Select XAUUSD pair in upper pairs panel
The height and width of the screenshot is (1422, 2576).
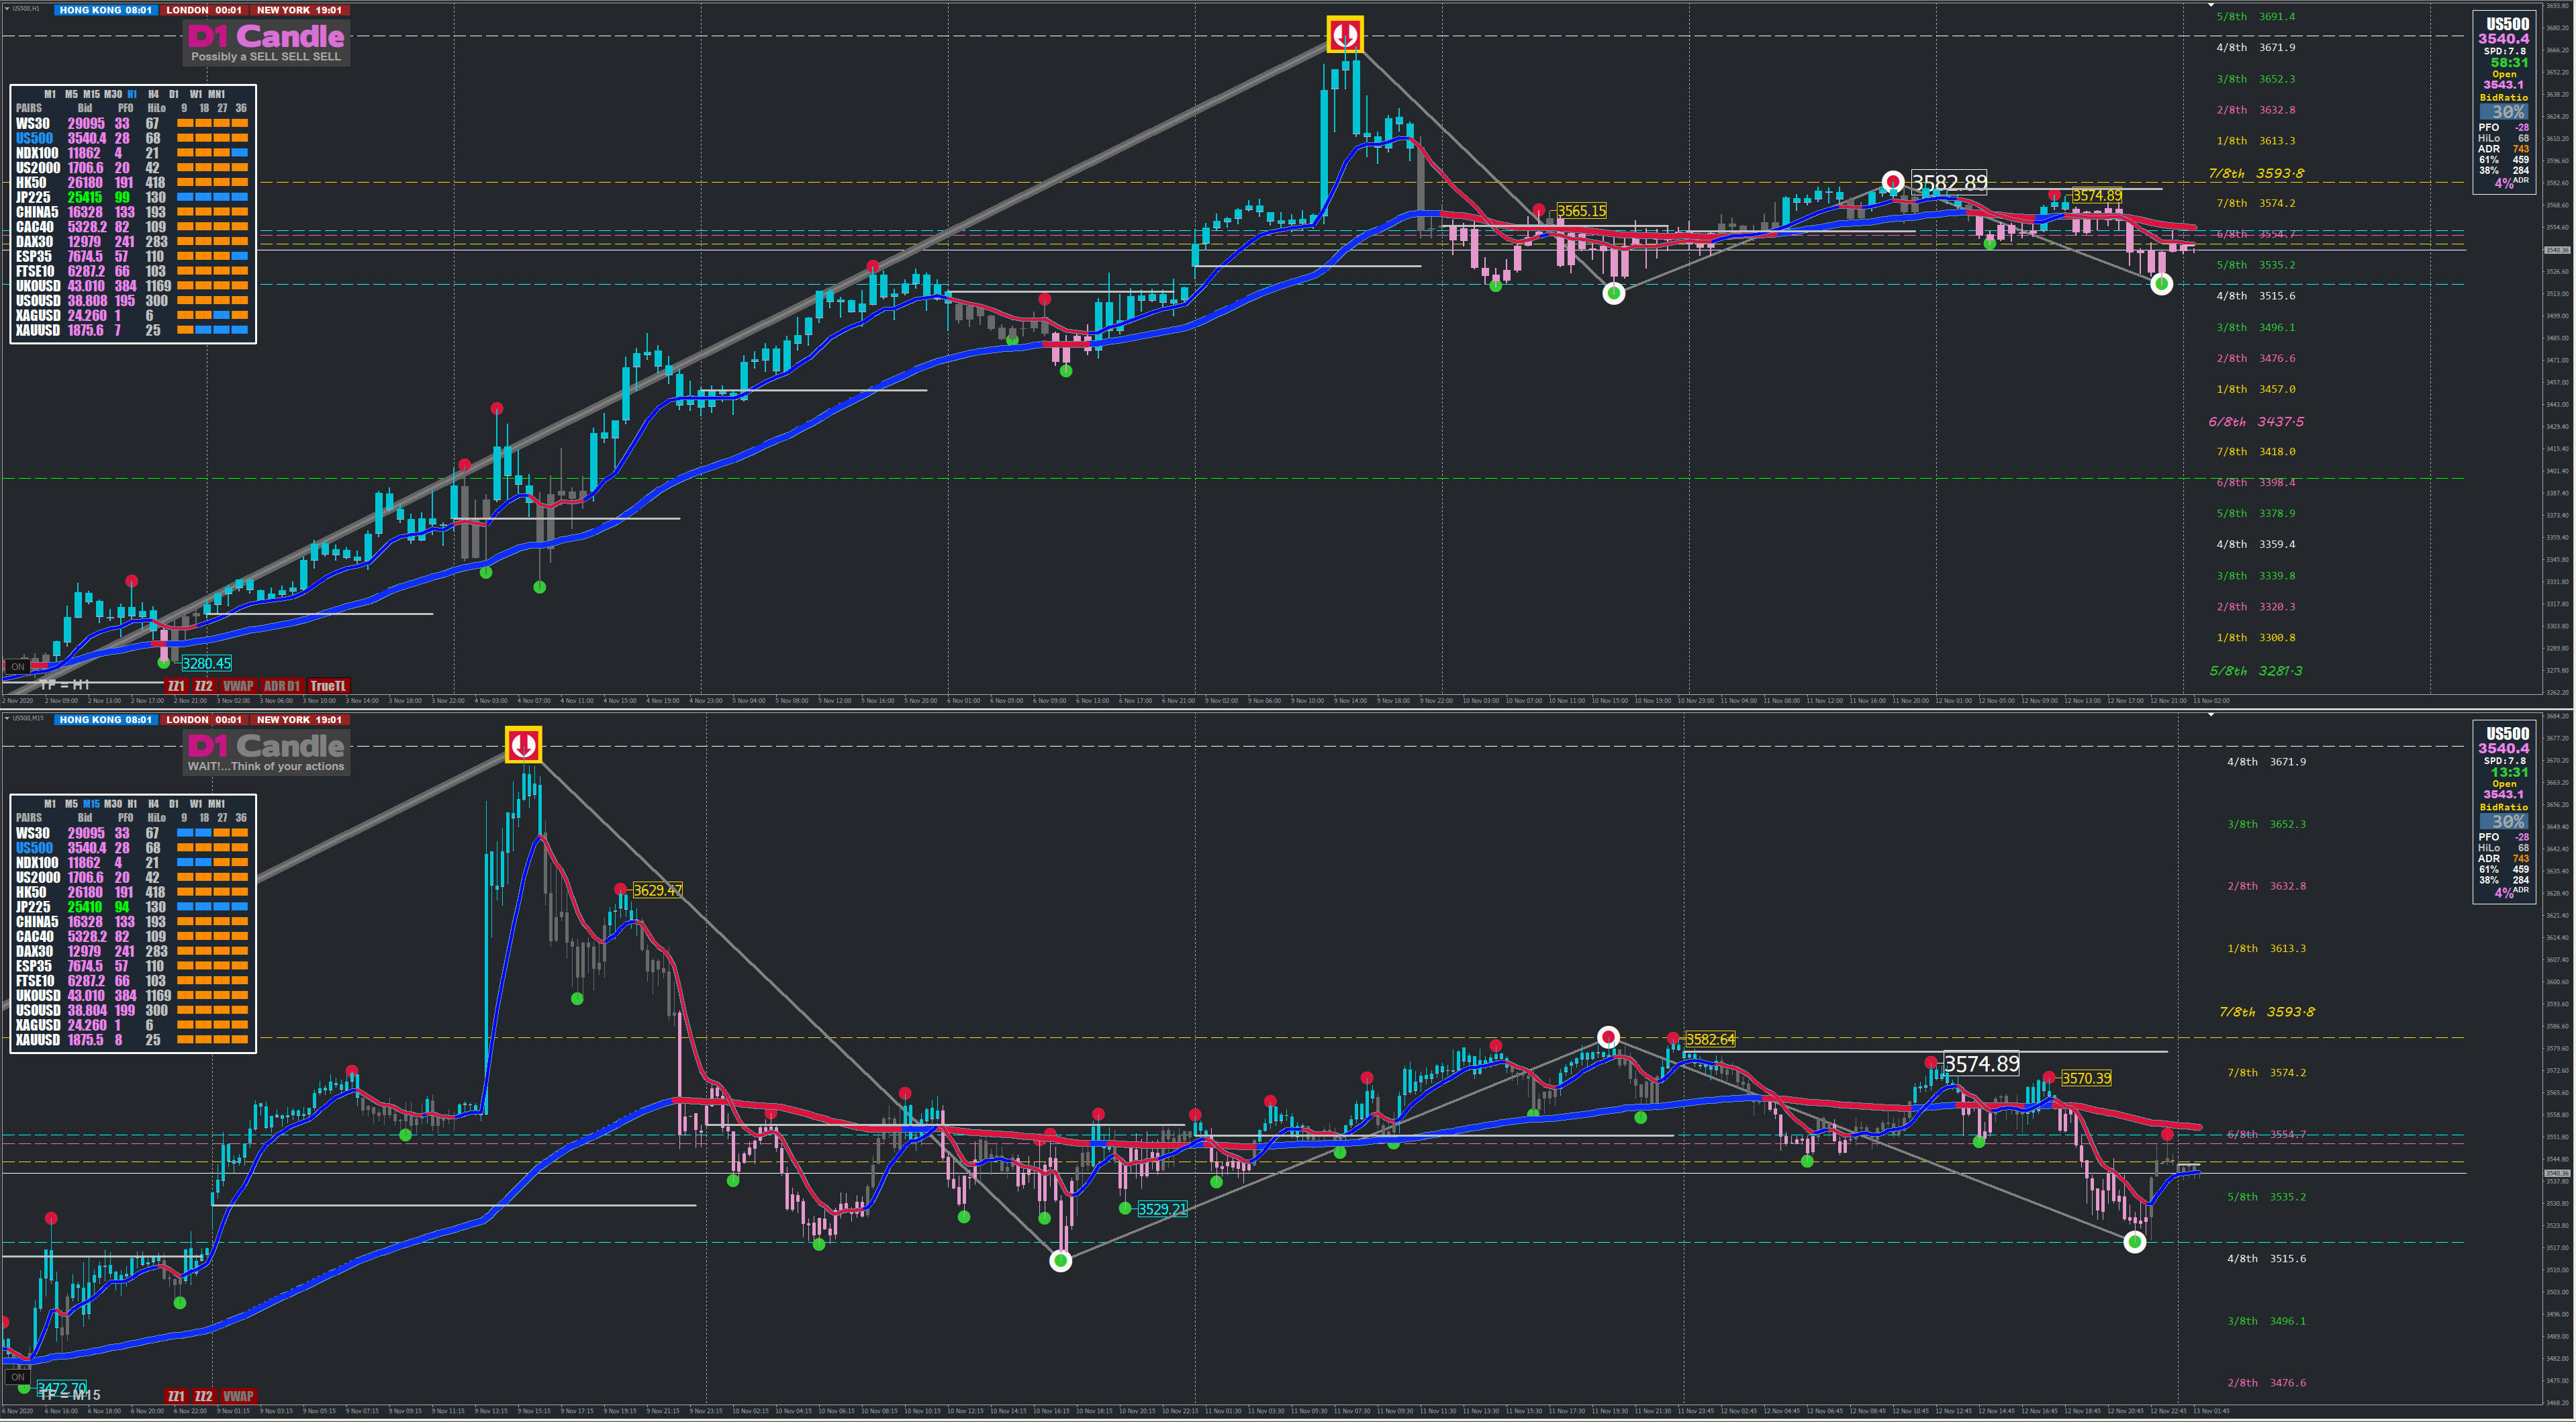38,331
